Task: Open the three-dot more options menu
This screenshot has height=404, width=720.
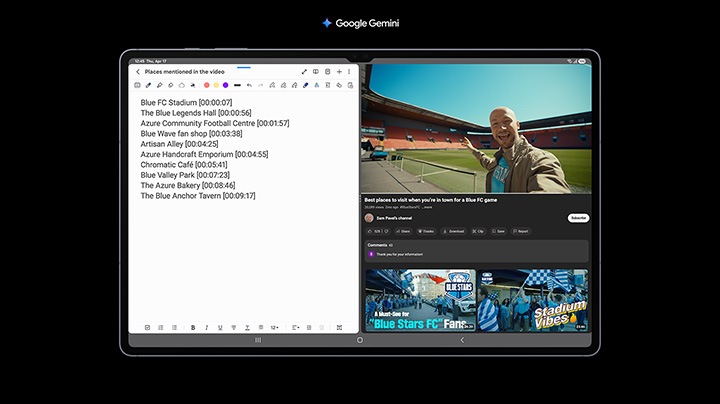Action: coord(349,72)
